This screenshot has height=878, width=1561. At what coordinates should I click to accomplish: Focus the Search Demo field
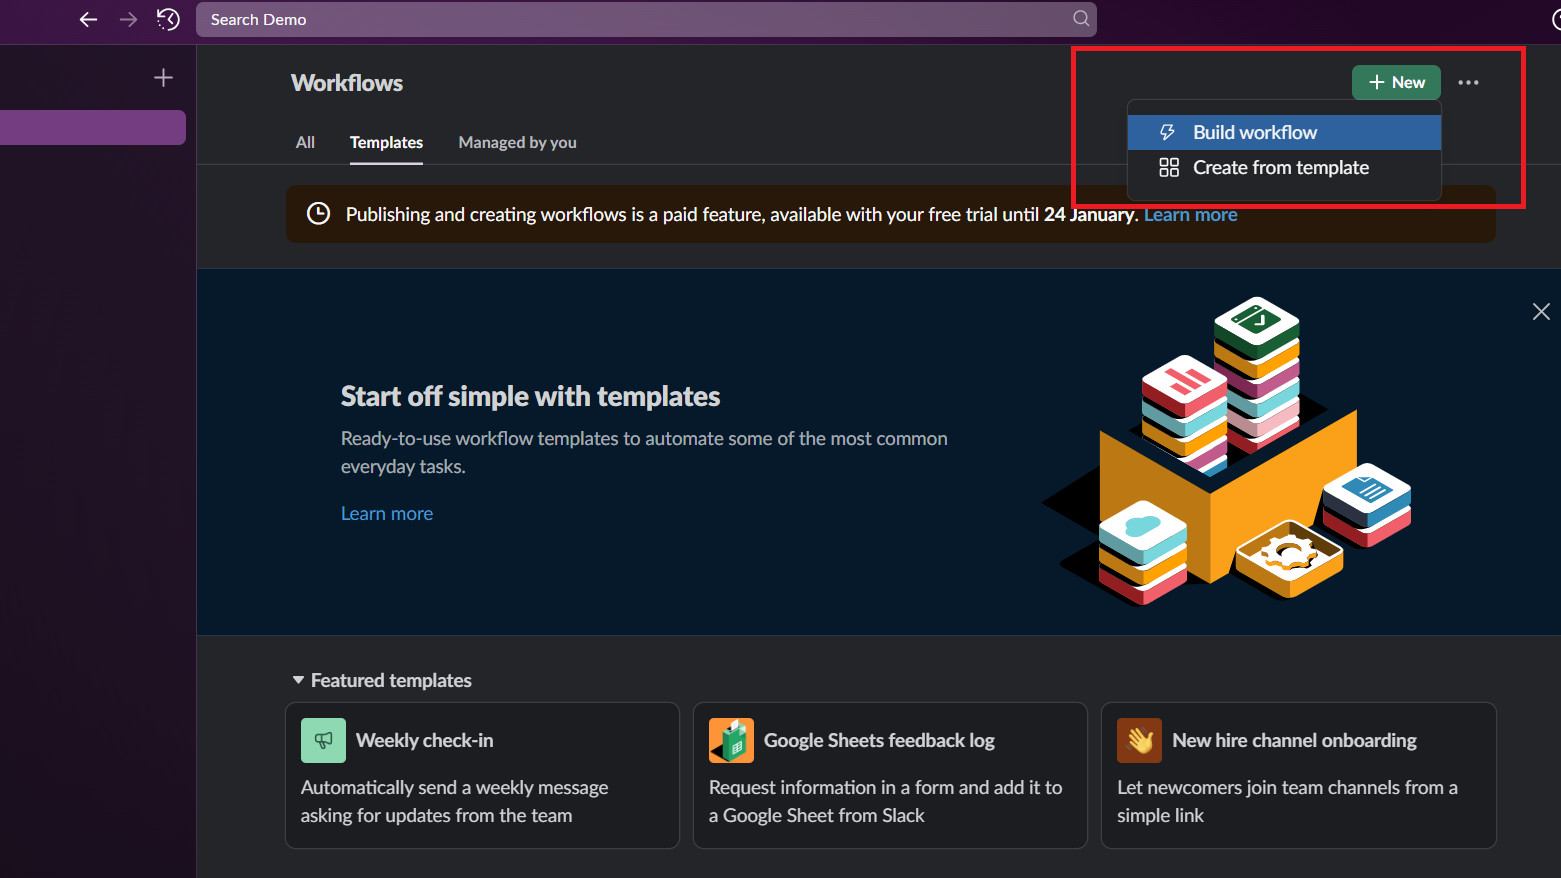tap(646, 19)
